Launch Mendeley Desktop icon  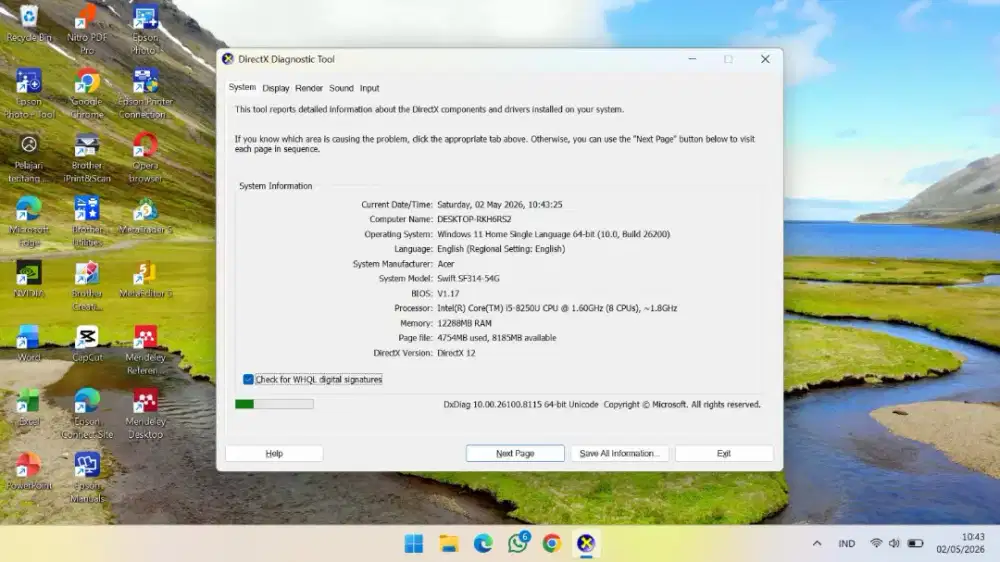click(145, 413)
